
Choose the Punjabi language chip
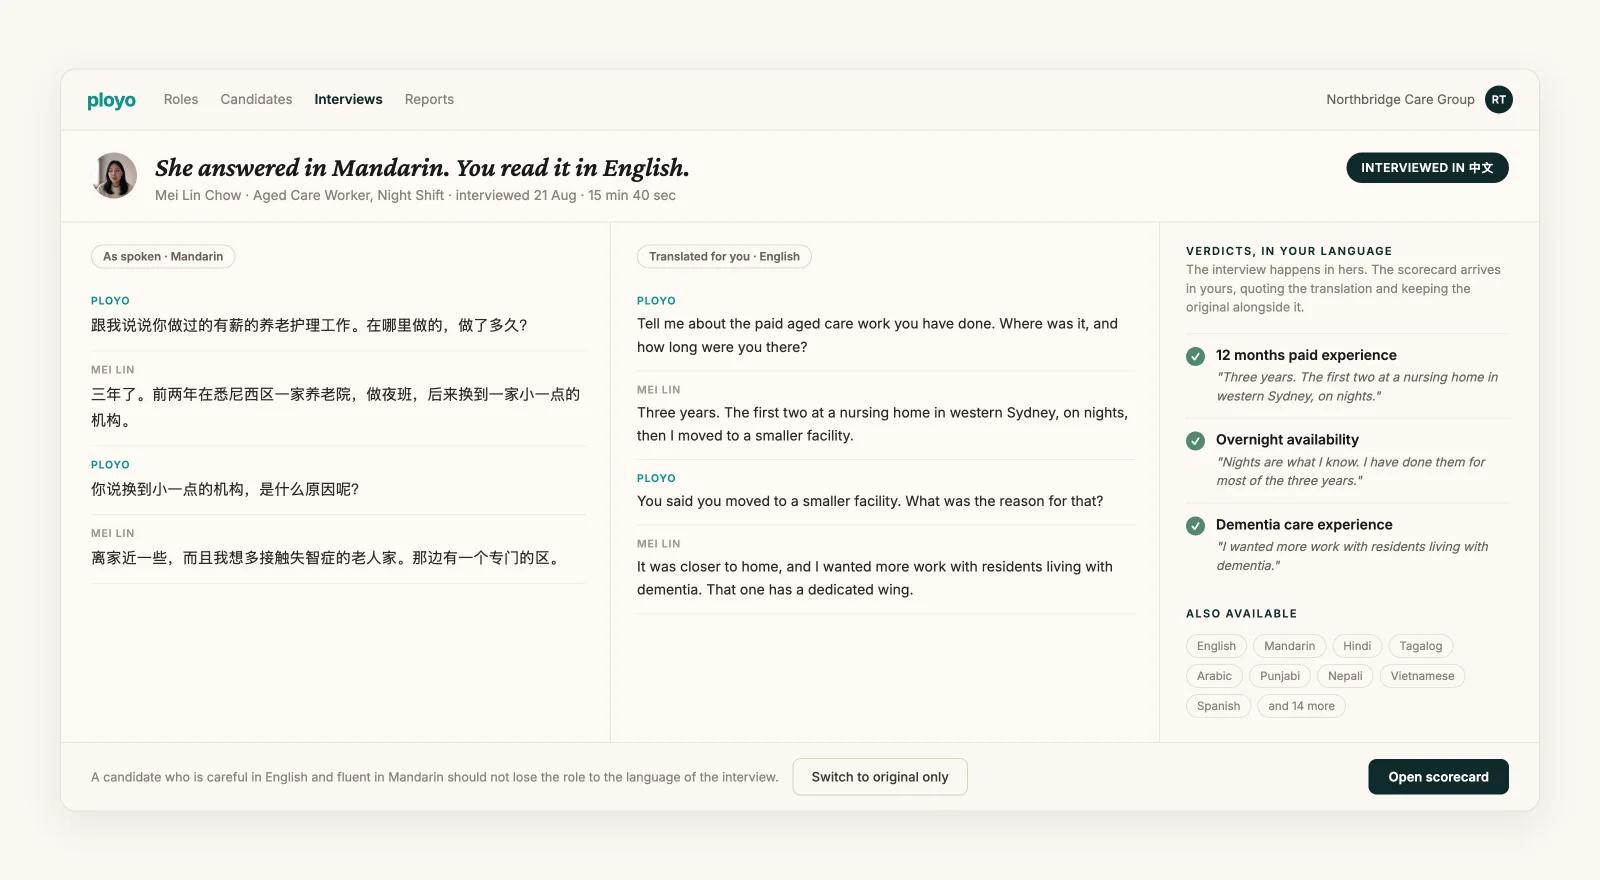tap(1280, 676)
